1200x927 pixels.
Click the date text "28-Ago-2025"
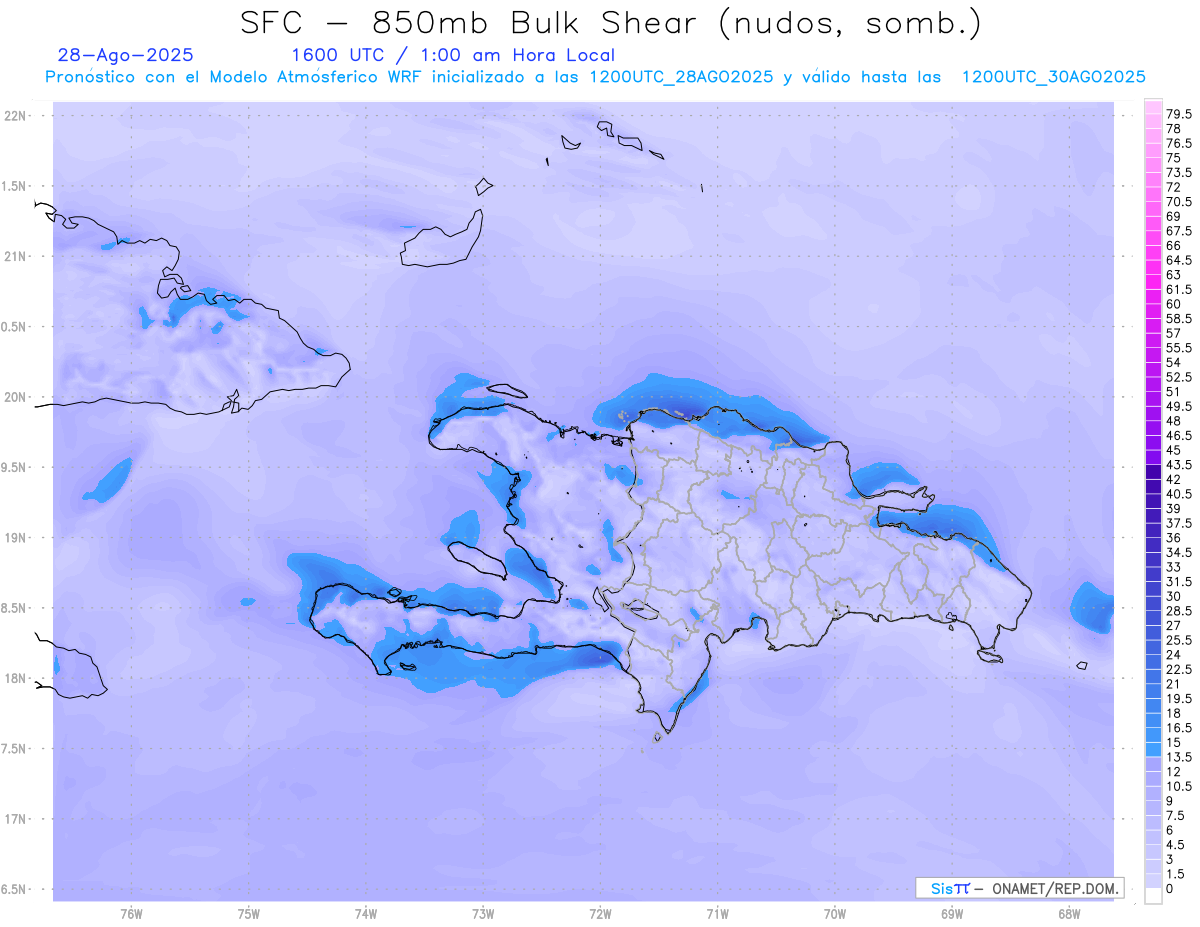126,55
